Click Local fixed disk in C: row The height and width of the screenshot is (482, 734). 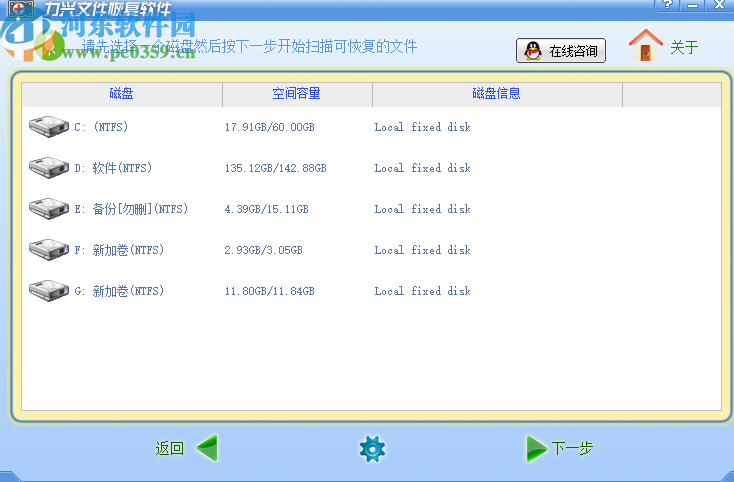pos(422,127)
